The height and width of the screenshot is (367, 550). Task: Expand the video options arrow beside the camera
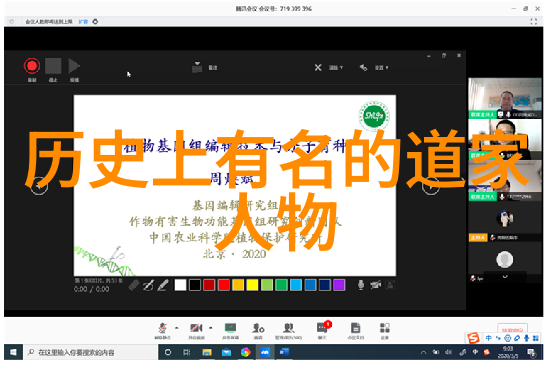pyautogui.click(x=210, y=328)
